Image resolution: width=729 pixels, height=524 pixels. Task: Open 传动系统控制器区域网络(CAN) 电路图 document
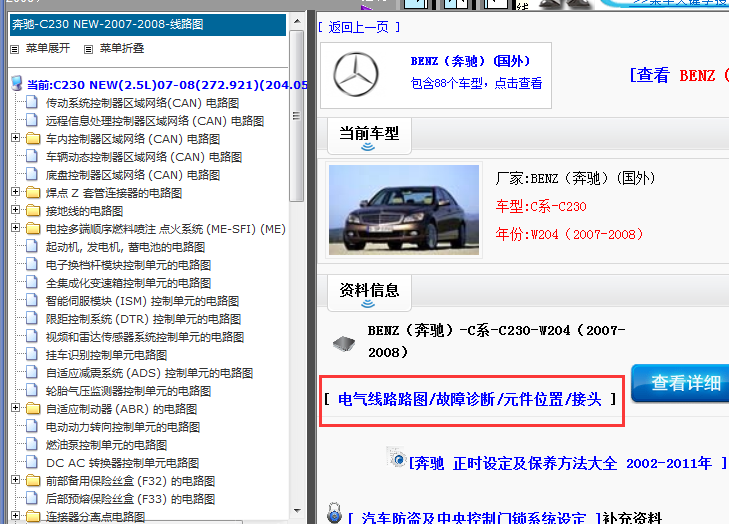click(x=142, y=103)
